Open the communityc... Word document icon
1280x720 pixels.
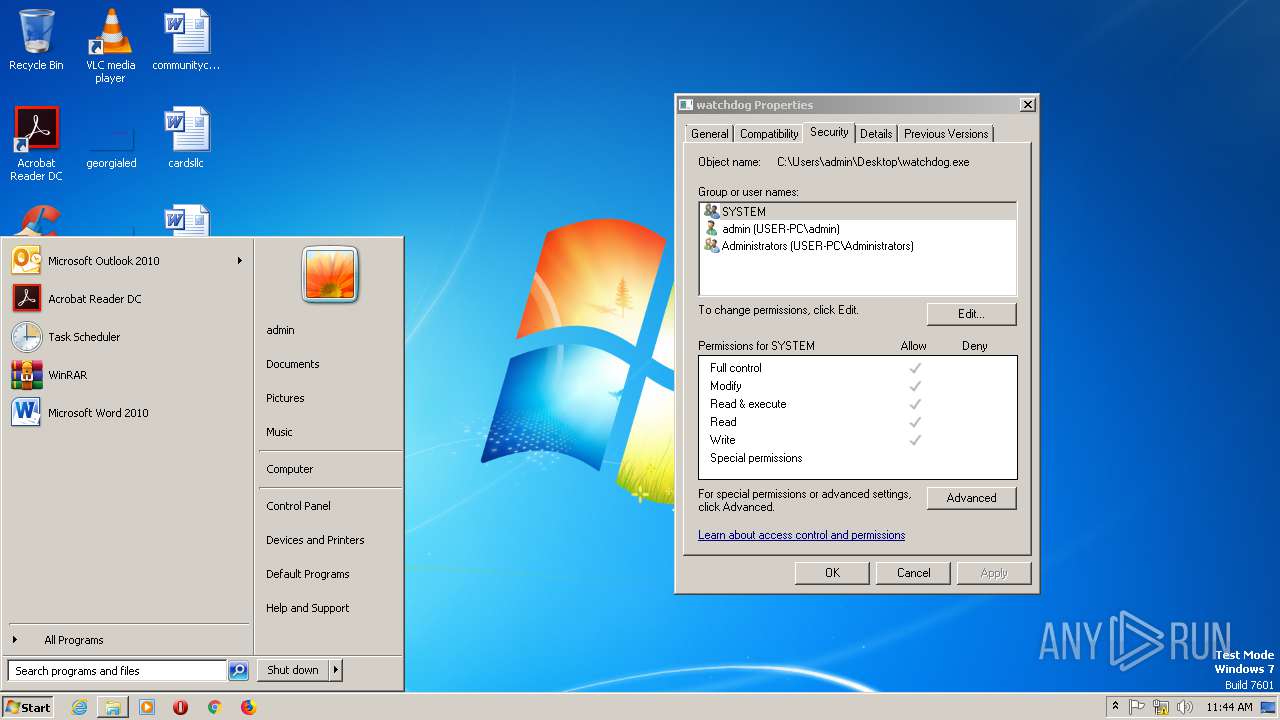click(186, 40)
